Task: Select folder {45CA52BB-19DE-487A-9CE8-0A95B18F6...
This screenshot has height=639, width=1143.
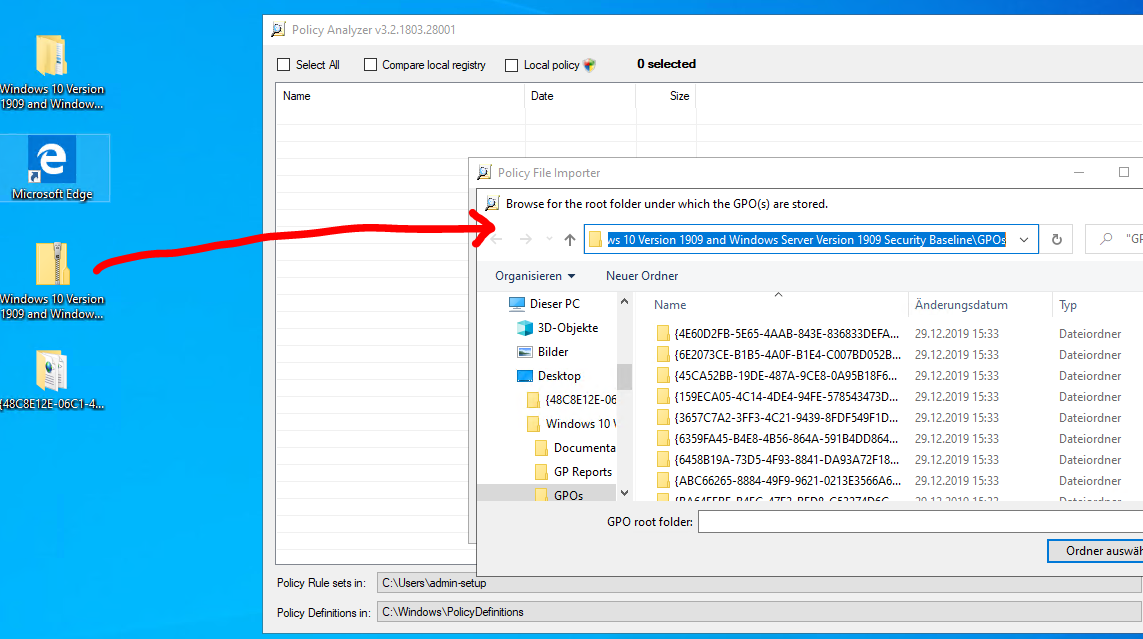Action: pos(776,376)
